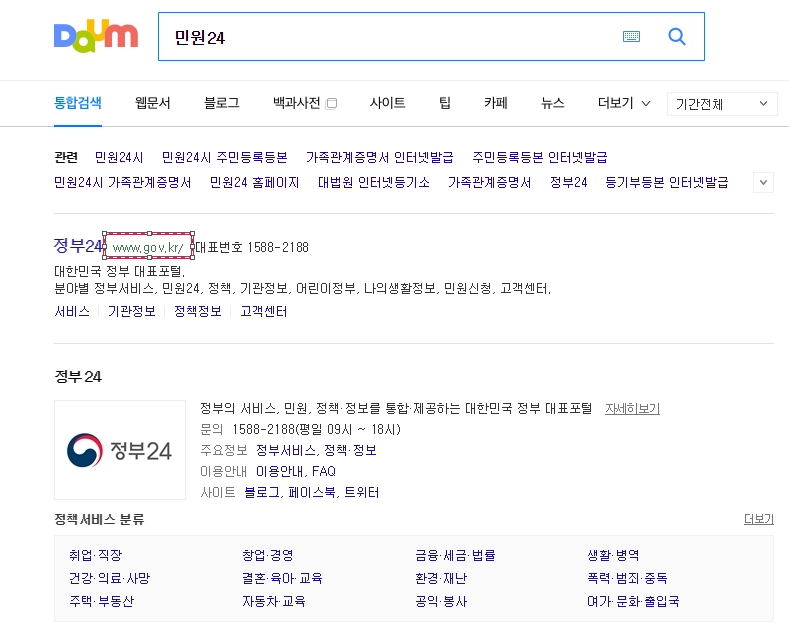Select the 생활·병역 category
Screen dimensions: 789x634
coord(613,555)
